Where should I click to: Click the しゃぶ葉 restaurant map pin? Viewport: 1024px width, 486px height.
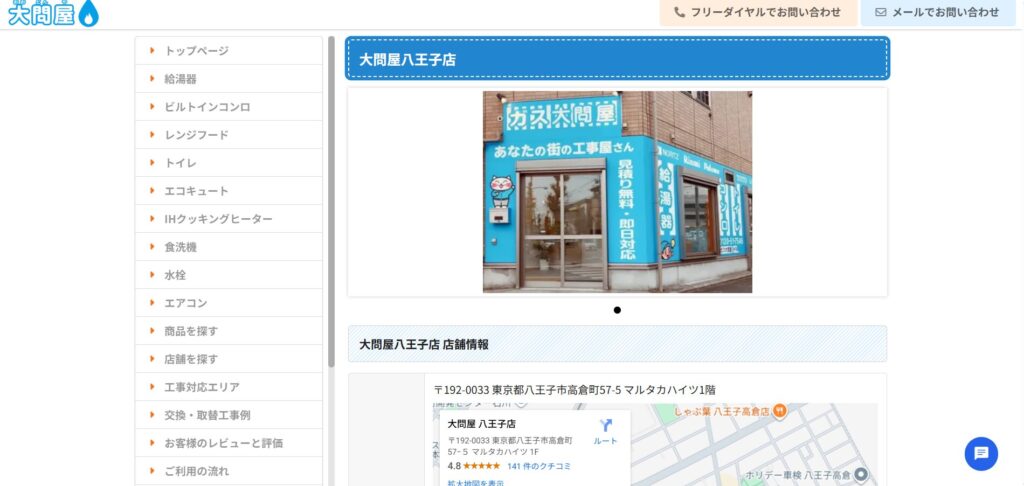(x=780, y=410)
